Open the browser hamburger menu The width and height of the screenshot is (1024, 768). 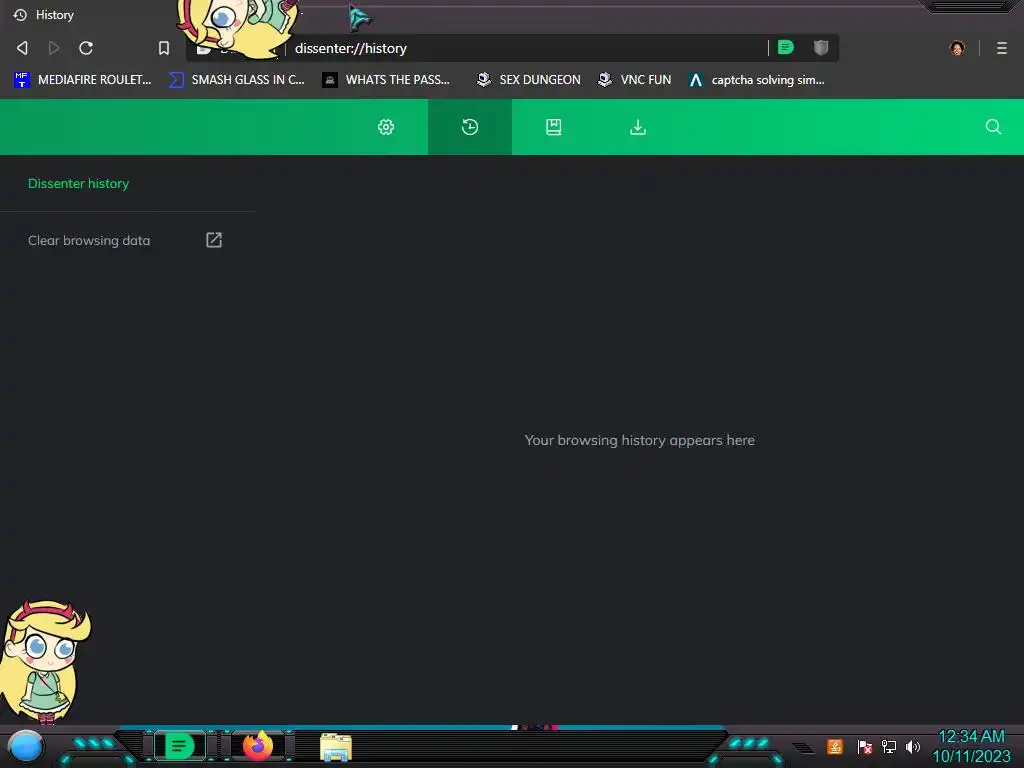[1002, 48]
